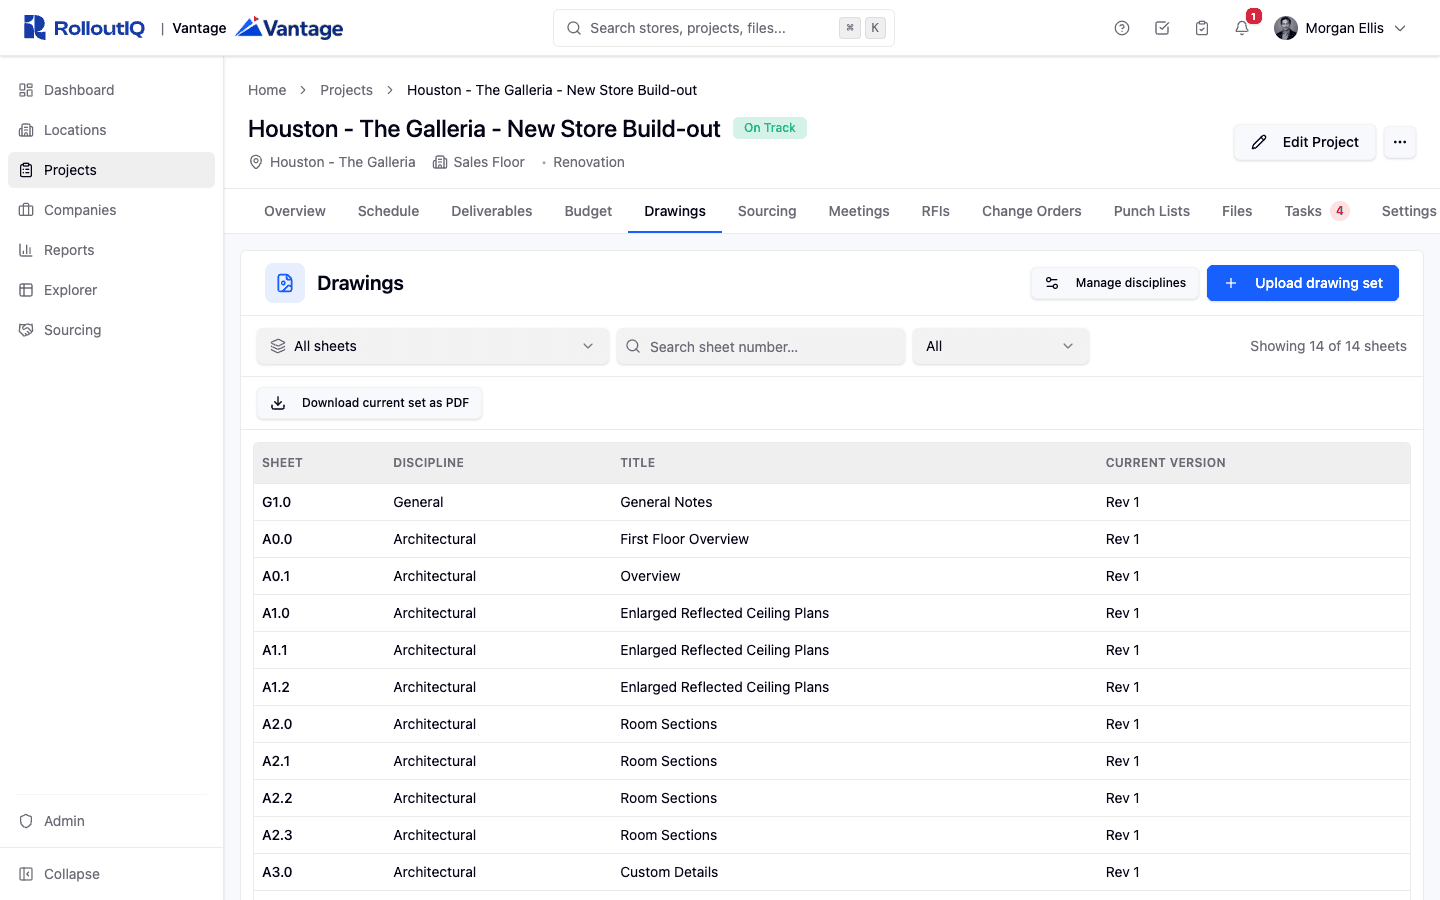Open sheet G1.0 General Notes row
Screen dimensions: 1440x900
click(x=832, y=502)
